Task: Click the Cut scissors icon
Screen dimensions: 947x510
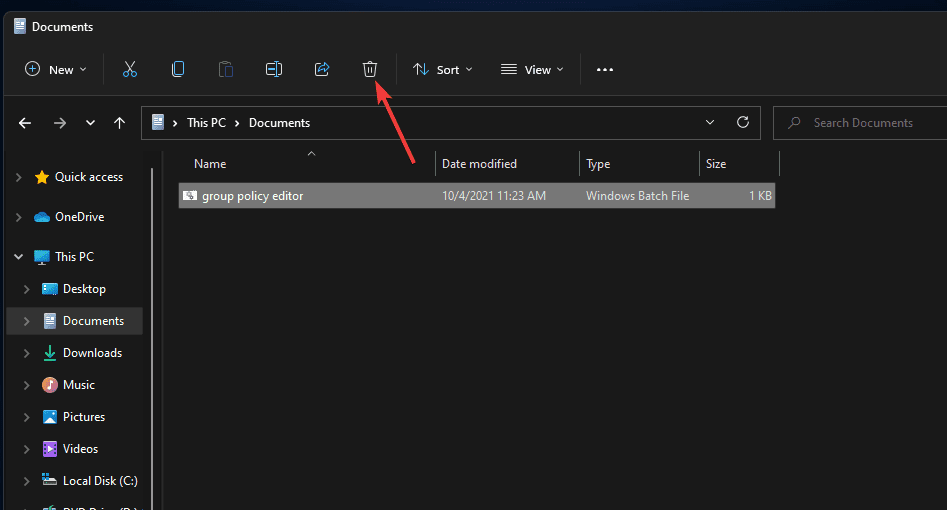Action: [x=129, y=69]
